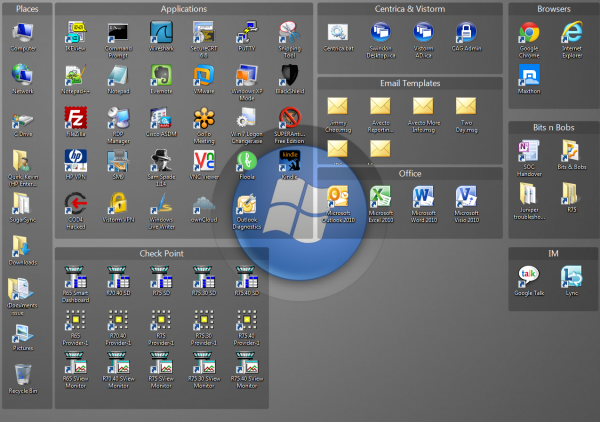Open R65 Smart Dashboard shortcut
Viewport: 600px width, 422px height.
[75, 276]
